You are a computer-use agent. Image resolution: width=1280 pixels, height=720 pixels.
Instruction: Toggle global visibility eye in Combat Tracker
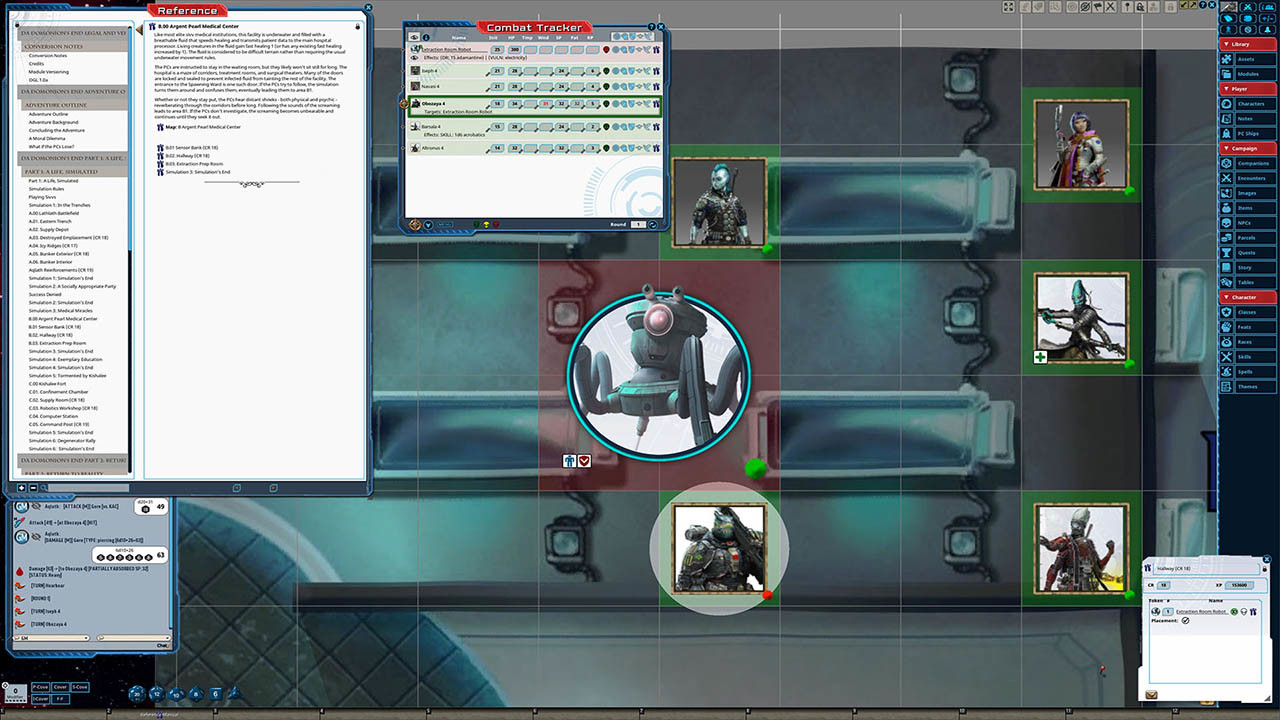tap(414, 38)
